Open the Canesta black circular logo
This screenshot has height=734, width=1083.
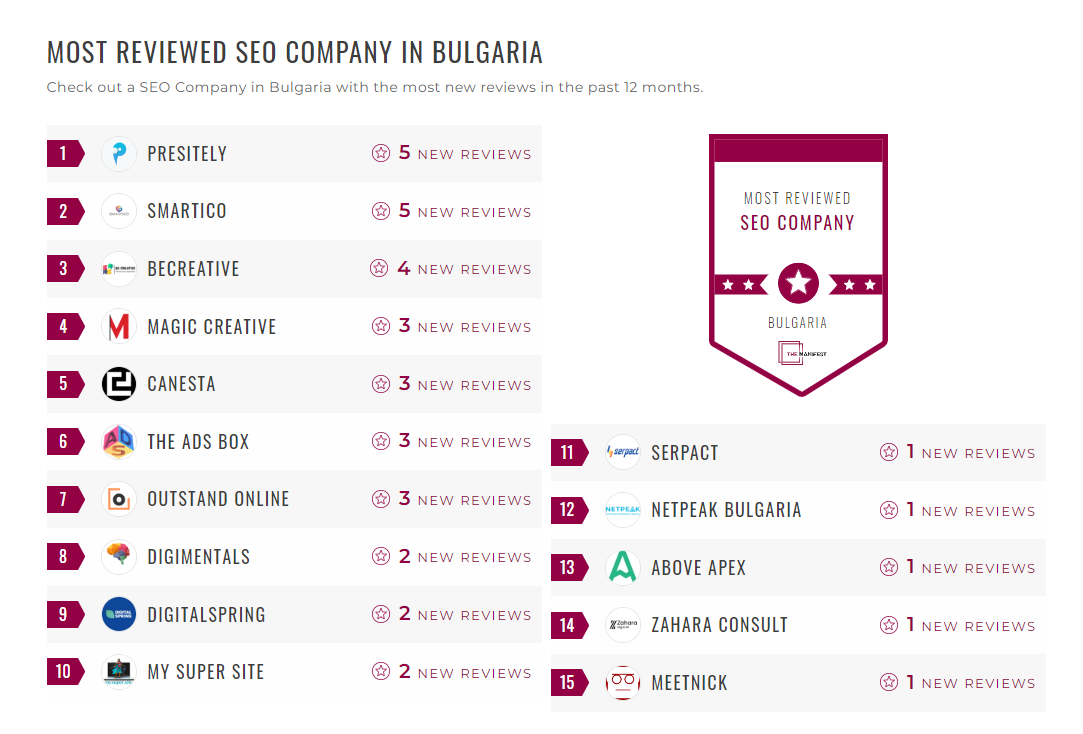pos(119,384)
